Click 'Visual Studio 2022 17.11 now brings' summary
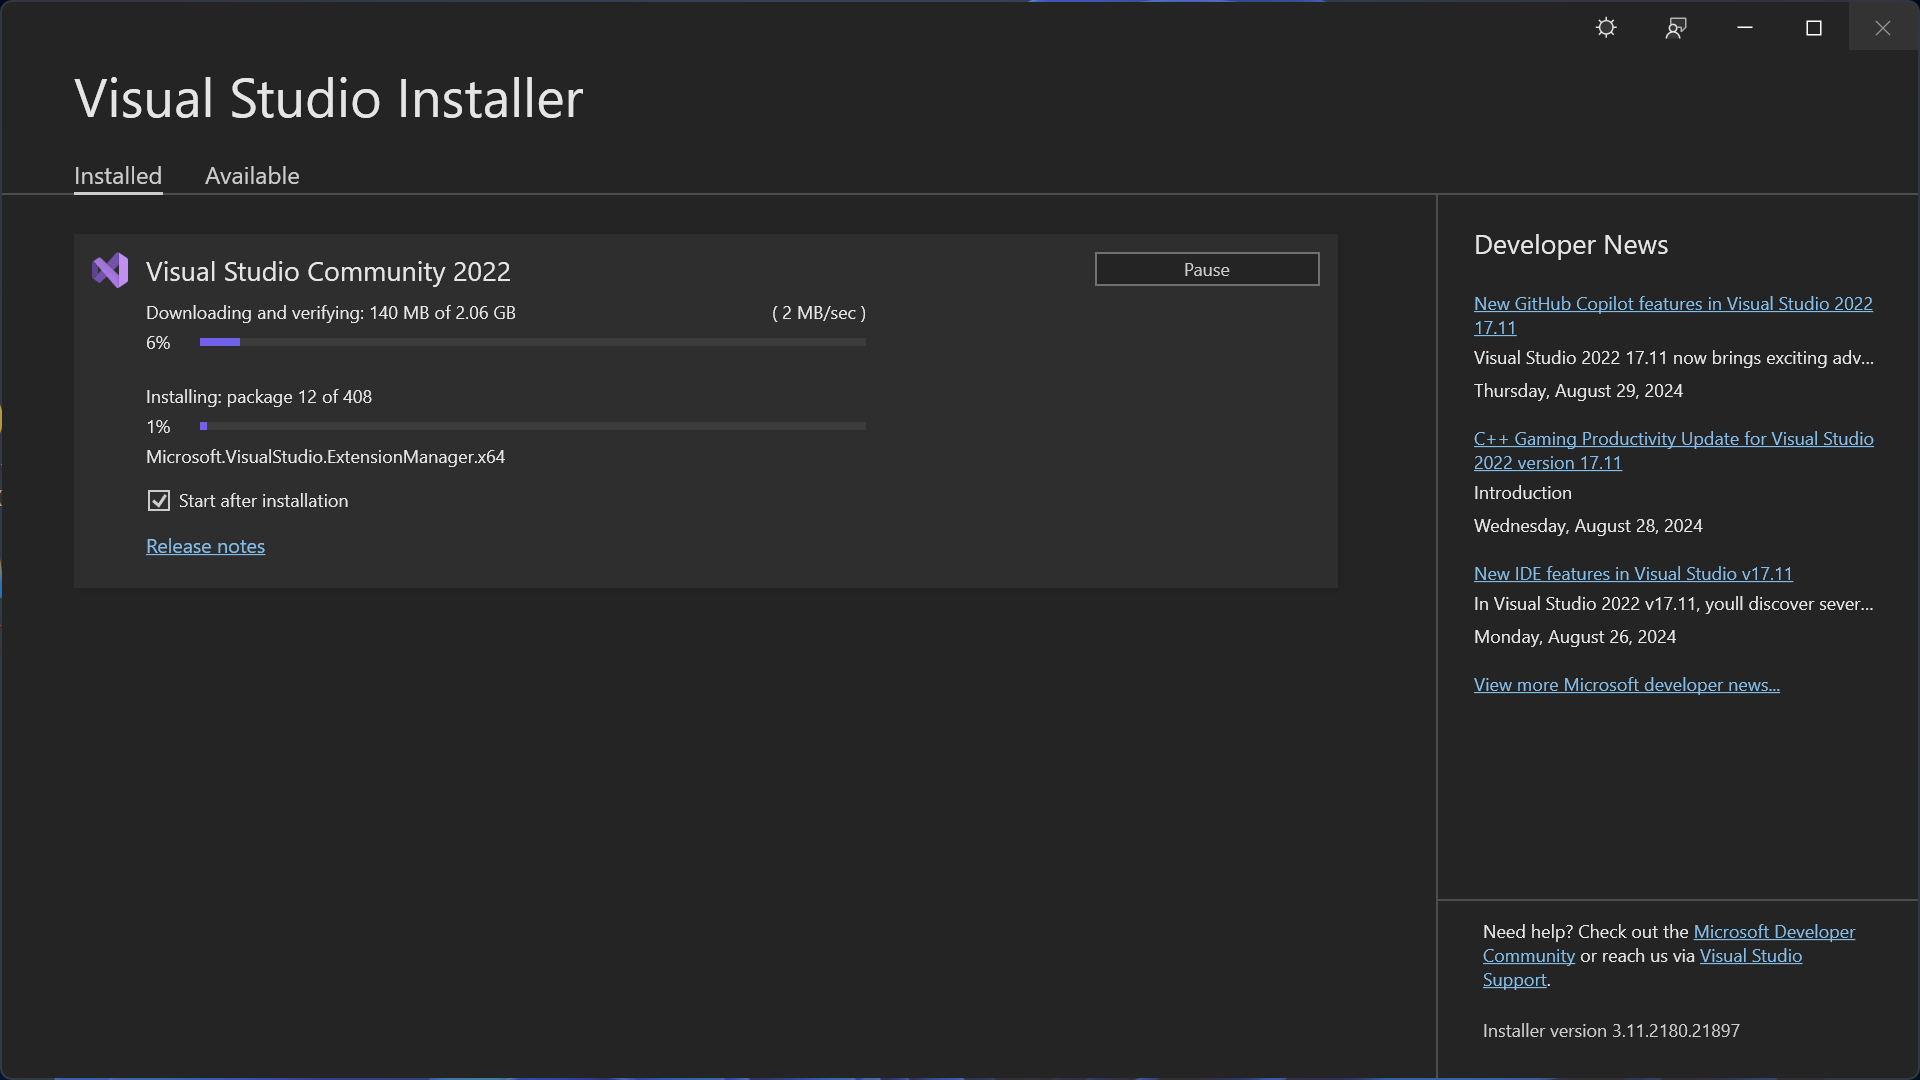The image size is (1920, 1080). [1674, 358]
